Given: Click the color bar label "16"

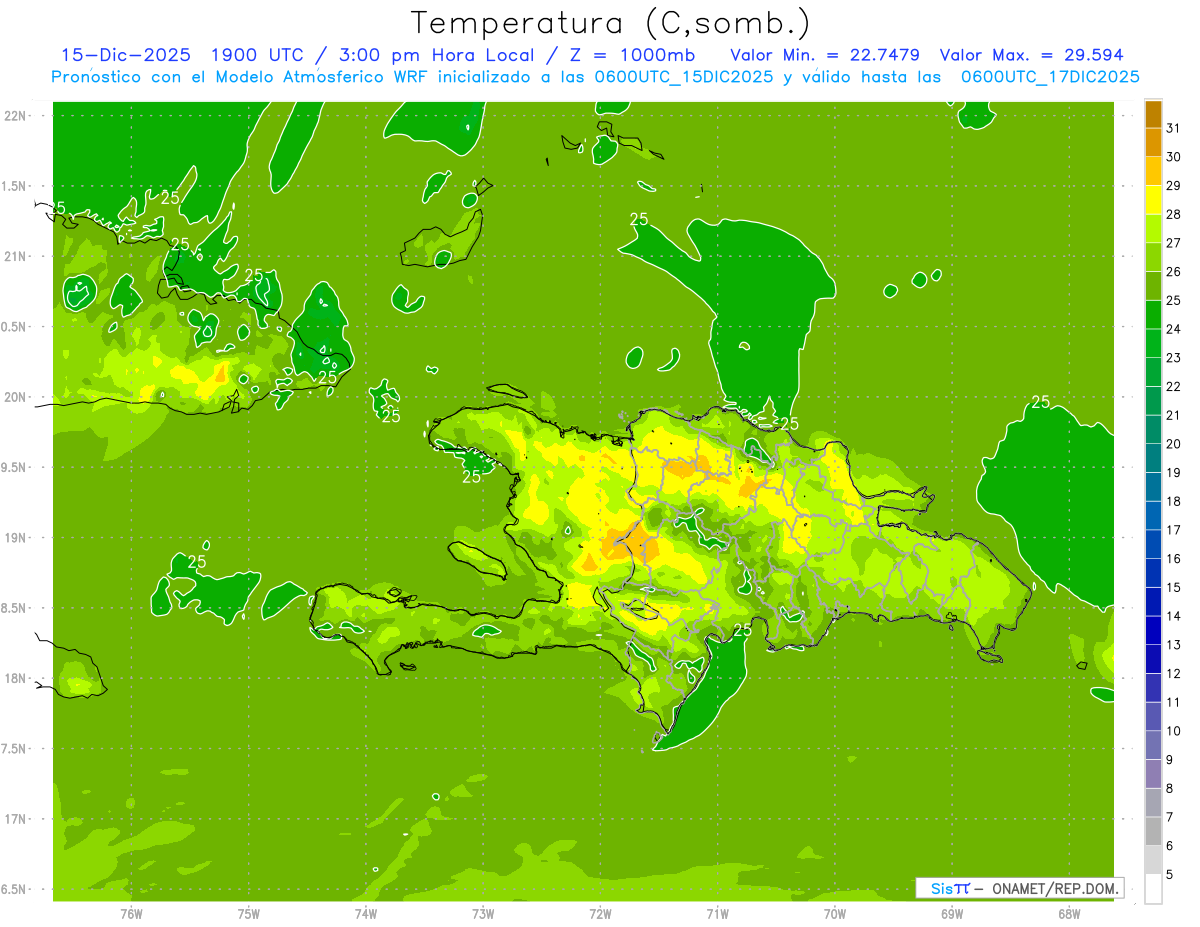Looking at the screenshot, I should (1174, 559).
